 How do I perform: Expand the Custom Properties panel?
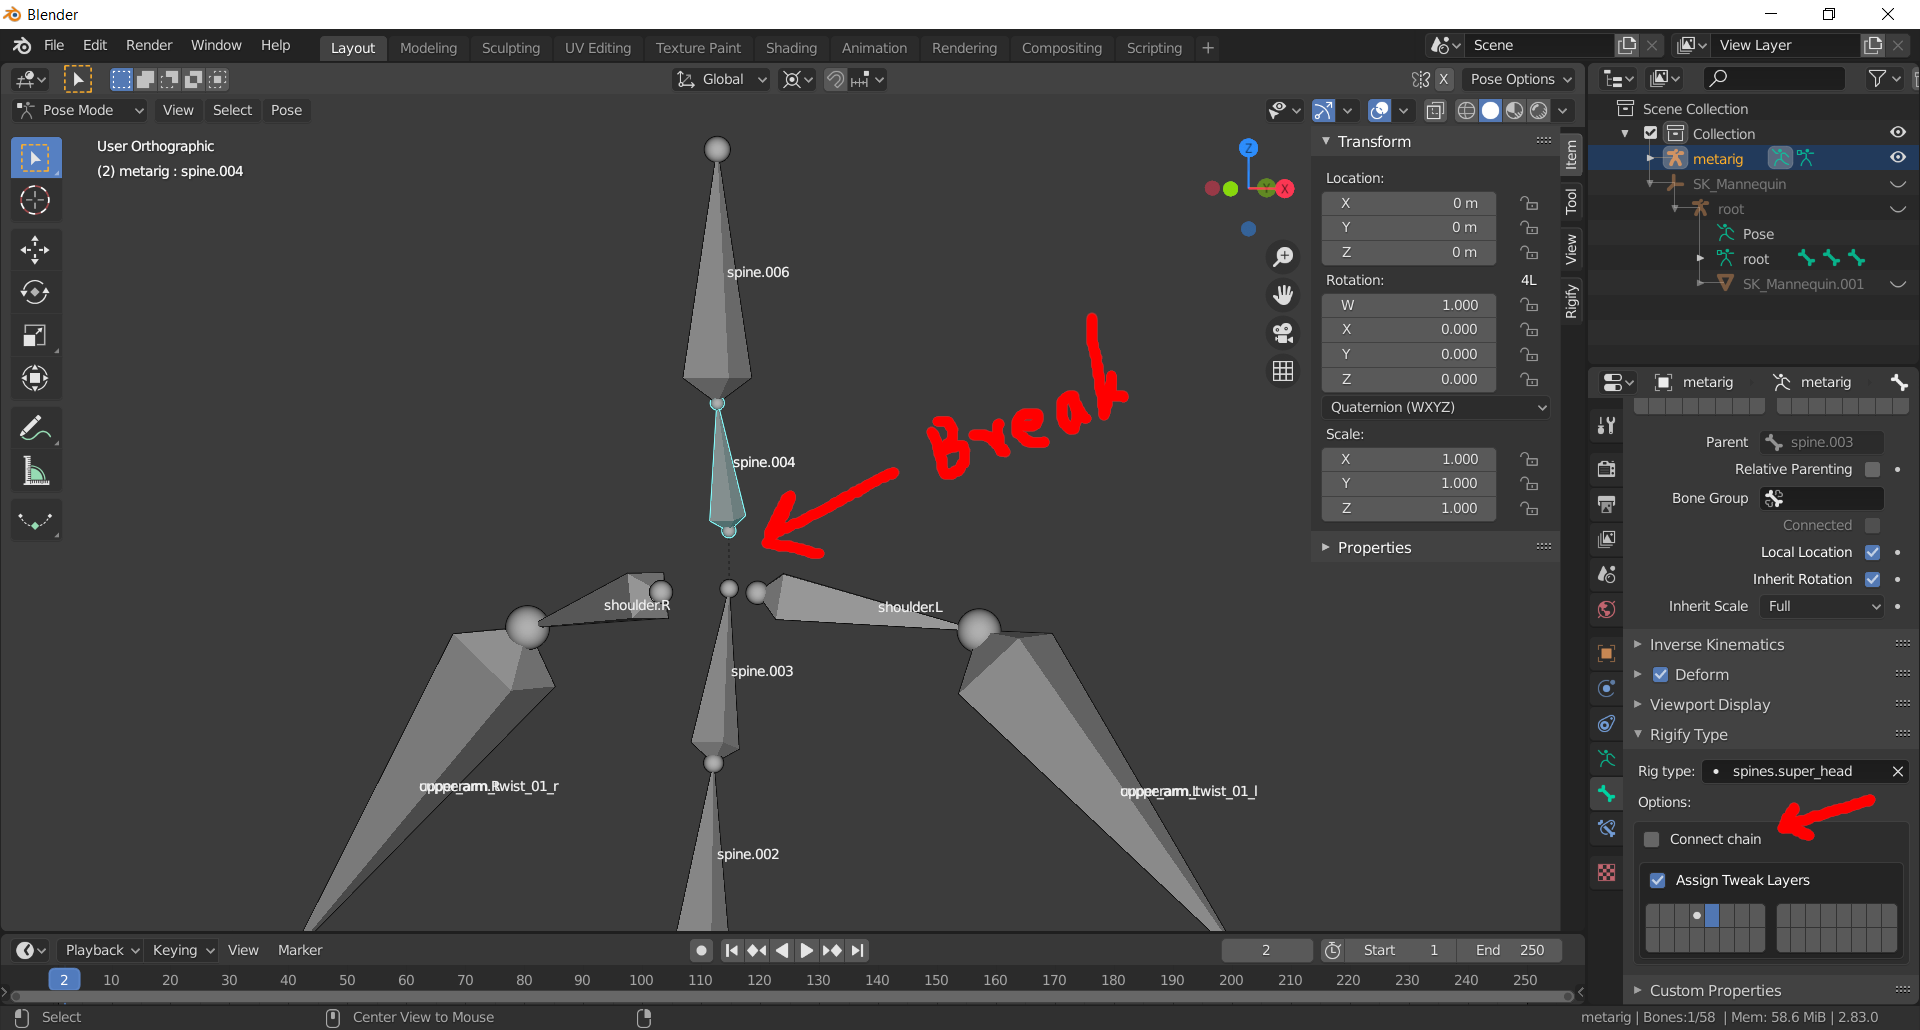1715,991
